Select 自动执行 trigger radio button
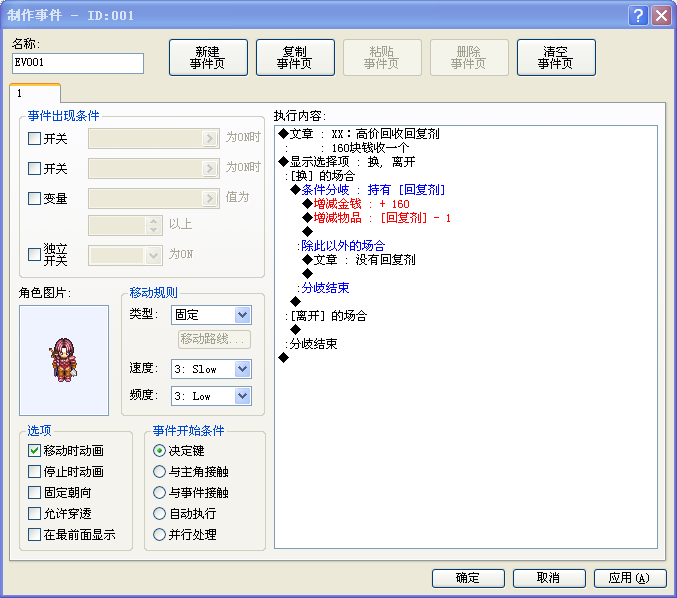The width and height of the screenshot is (677, 598). (x=159, y=514)
